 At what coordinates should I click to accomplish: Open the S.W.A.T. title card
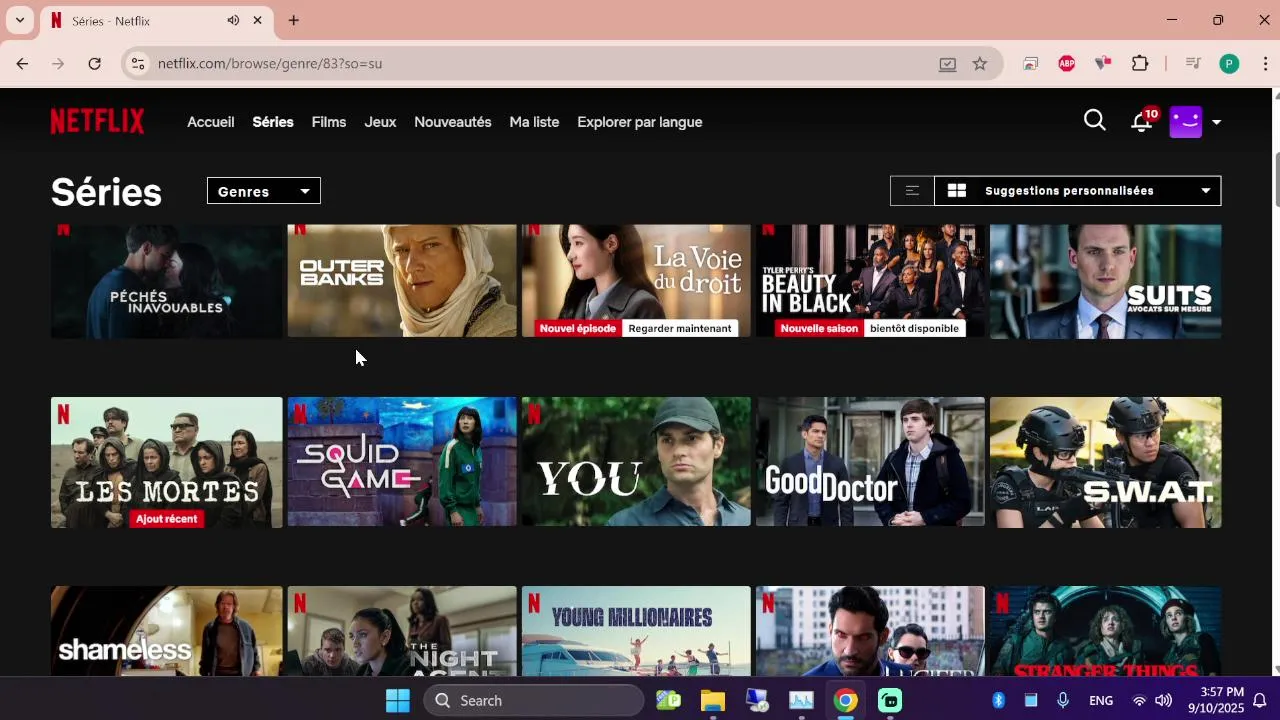[1105, 462]
